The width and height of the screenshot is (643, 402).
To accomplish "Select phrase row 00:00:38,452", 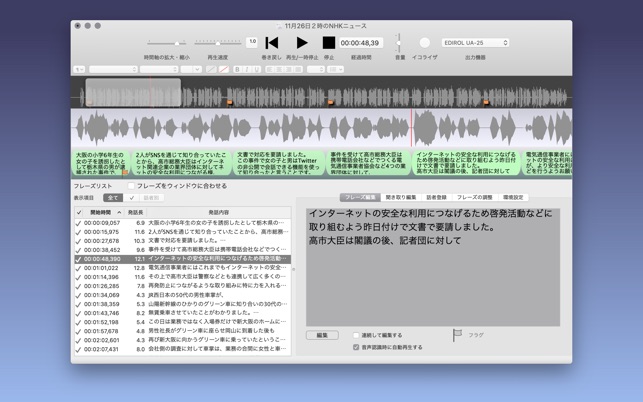I will coord(183,250).
